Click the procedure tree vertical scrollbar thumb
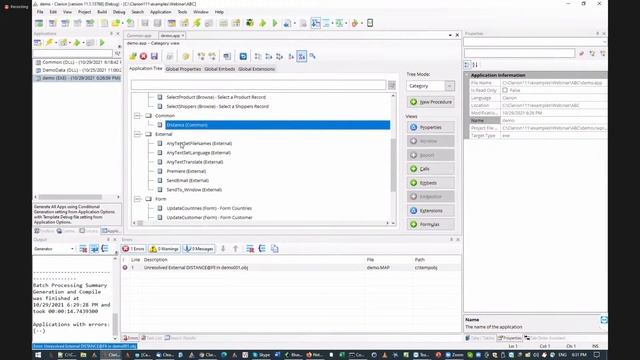640x360 pixels. 393,165
